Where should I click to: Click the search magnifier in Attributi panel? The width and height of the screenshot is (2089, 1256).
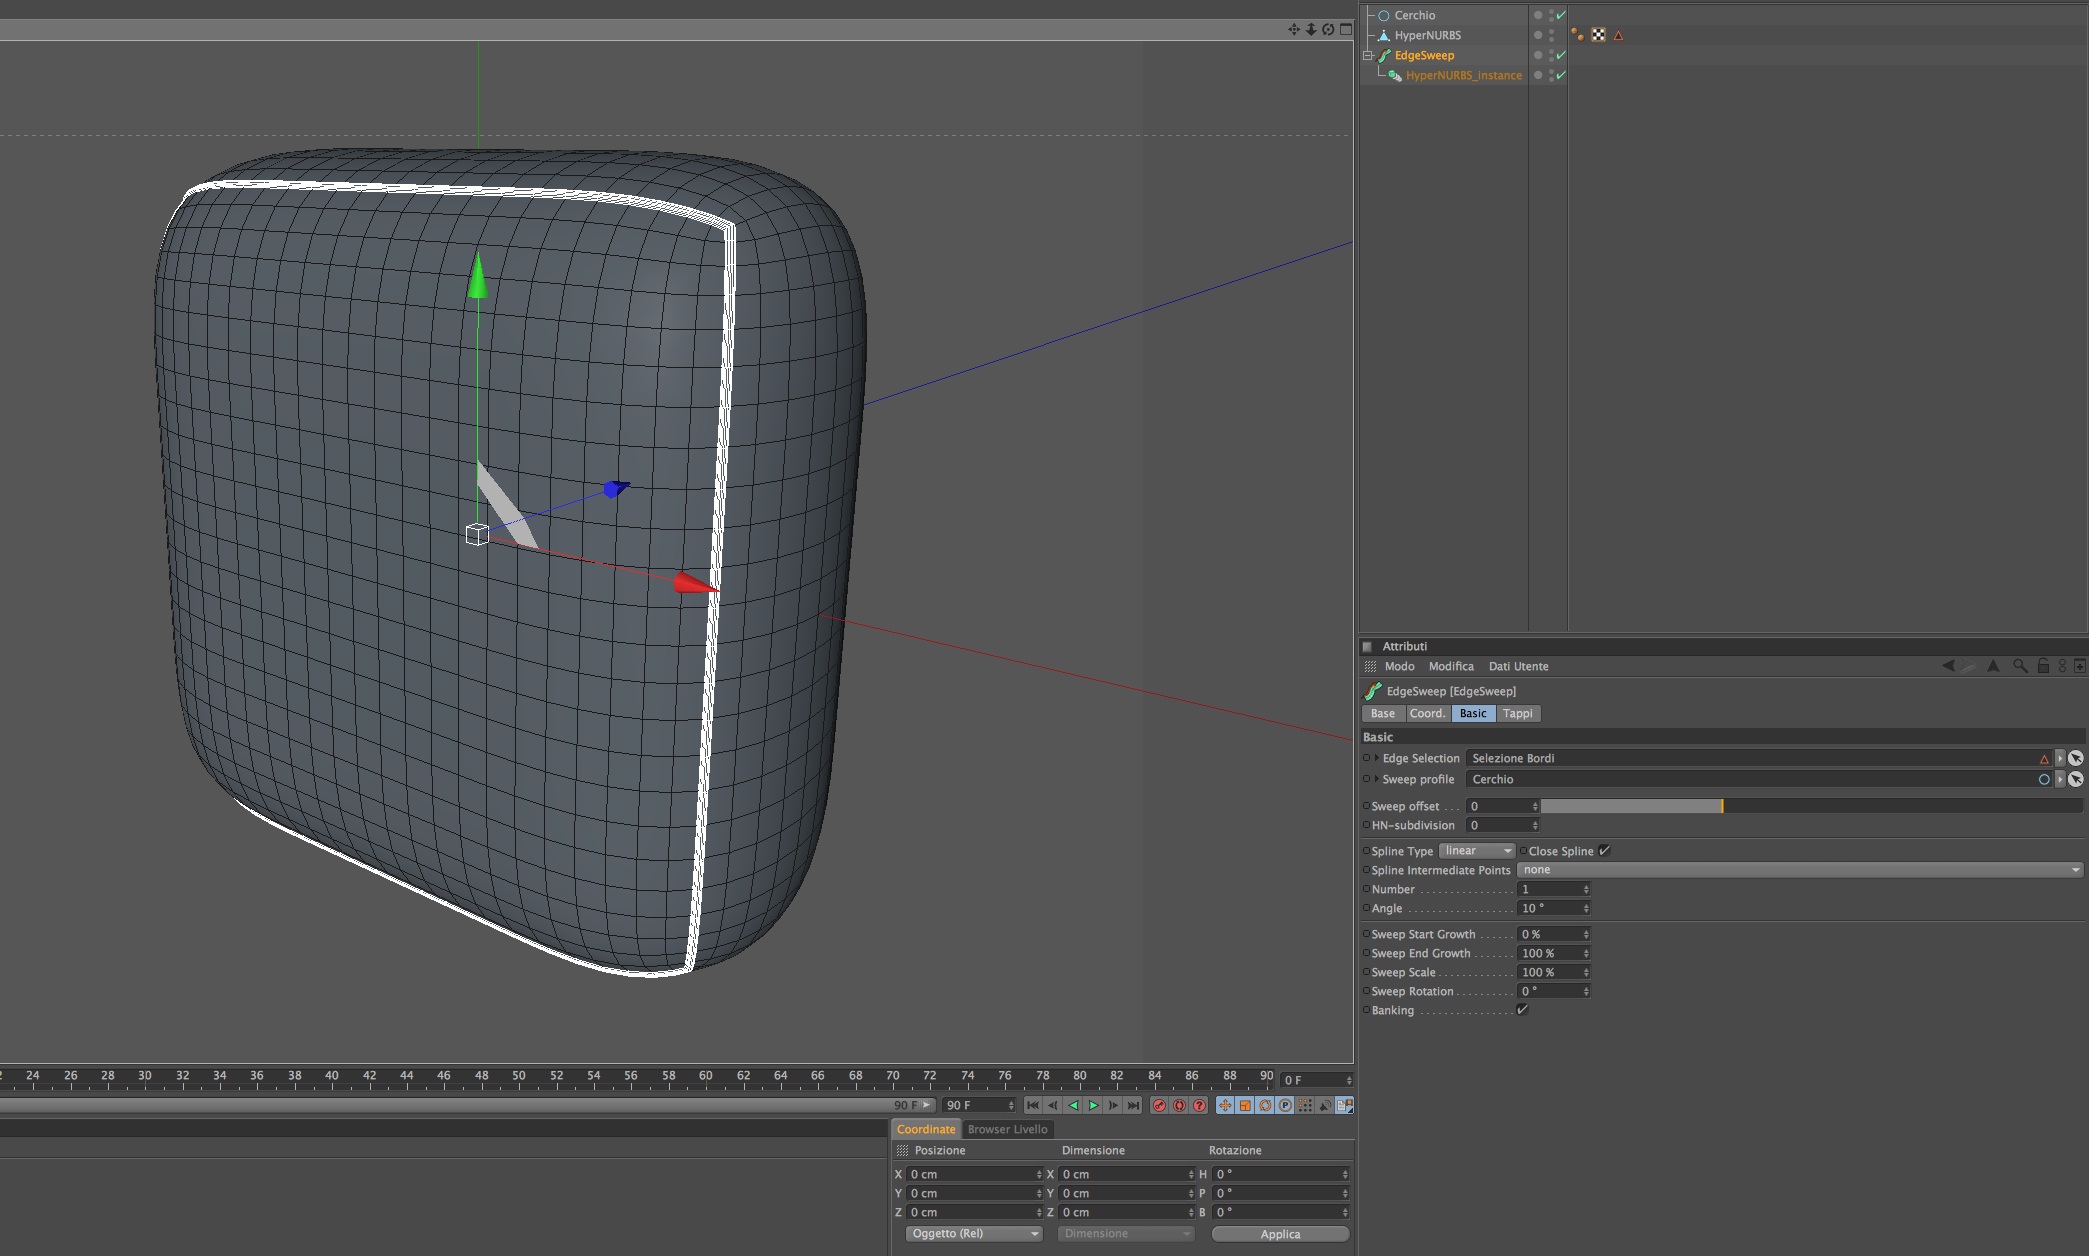(2019, 666)
